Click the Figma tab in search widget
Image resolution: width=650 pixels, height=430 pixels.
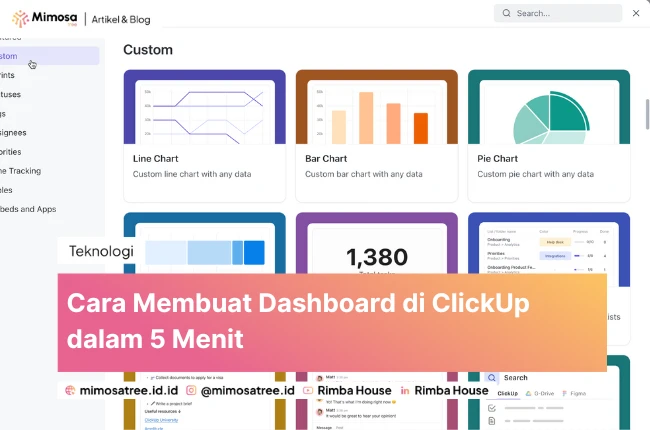tap(574, 394)
